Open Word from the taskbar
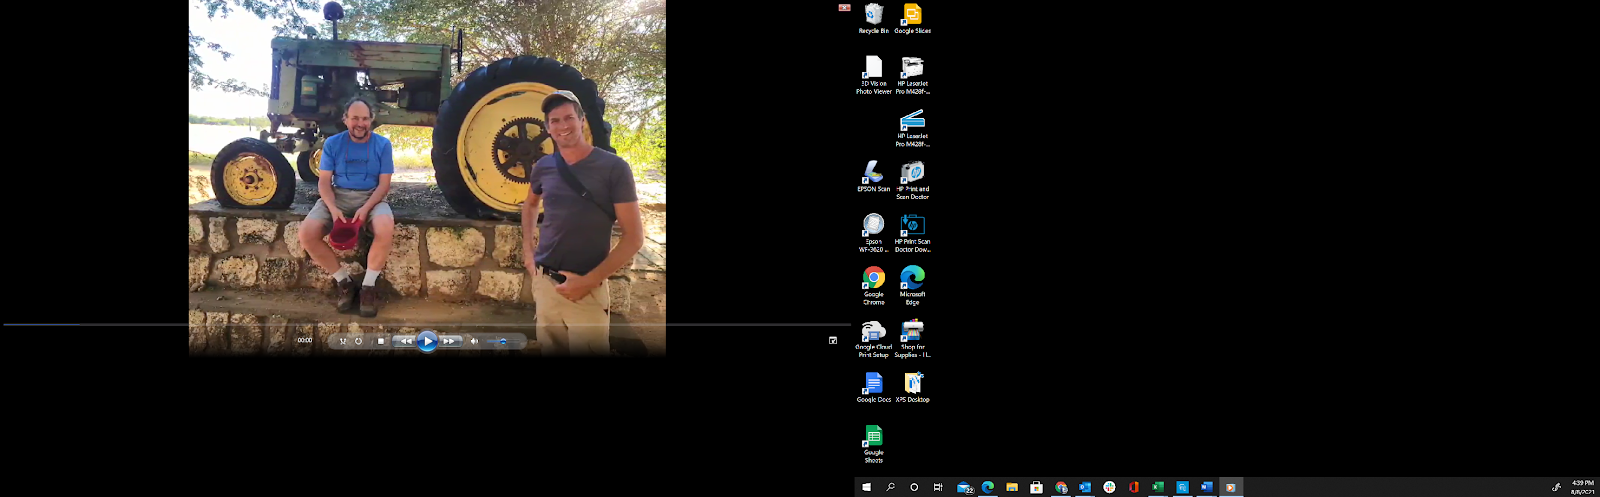 1206,487
